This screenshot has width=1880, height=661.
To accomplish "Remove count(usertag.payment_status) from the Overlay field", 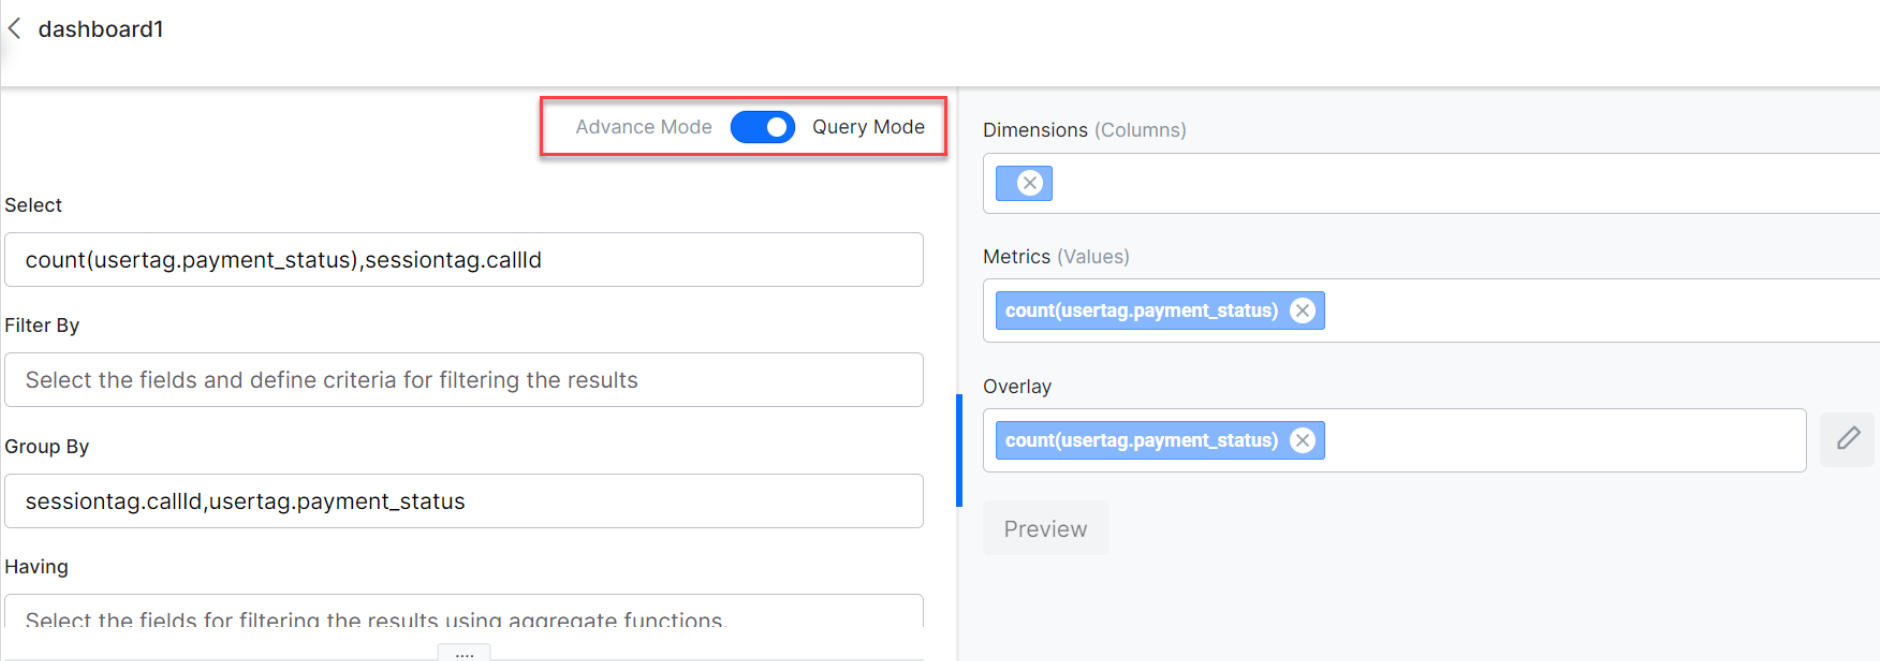I will pos(1302,441).
